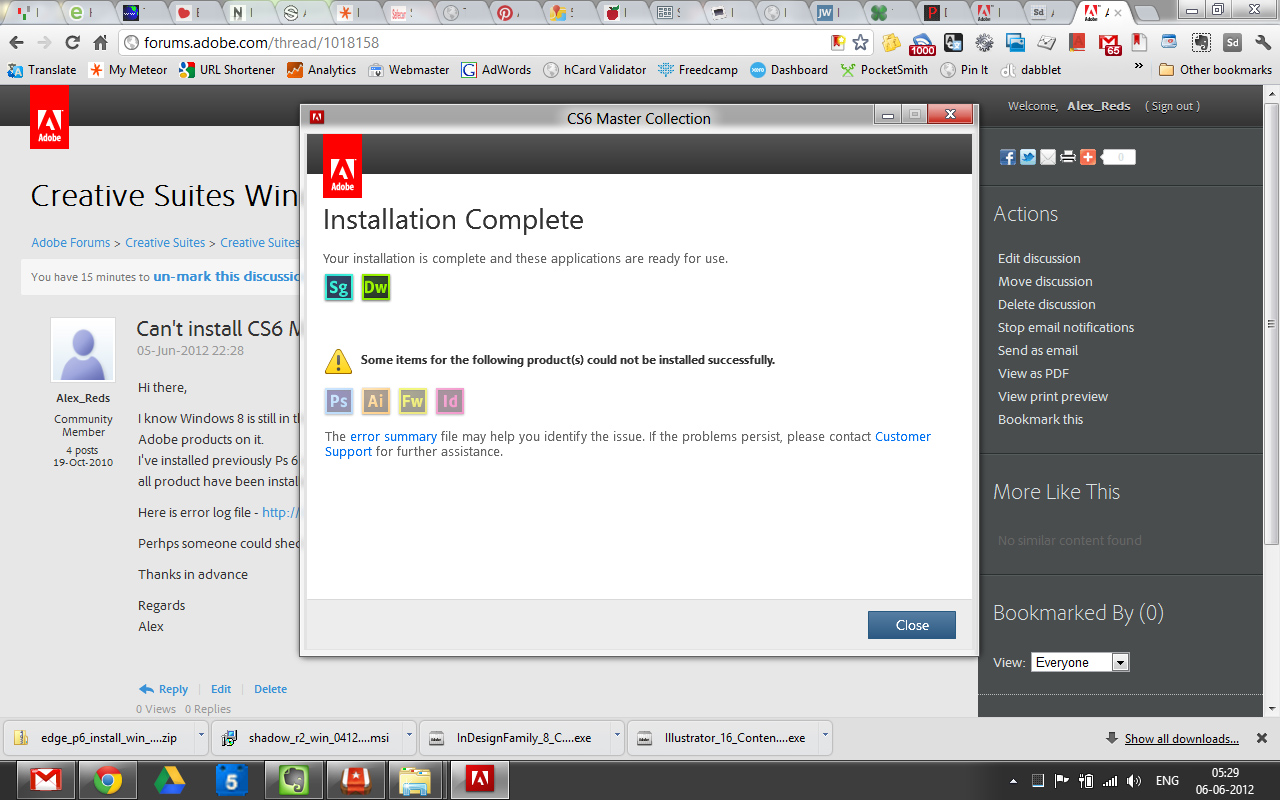Close the downloads bar with the X
The image size is (1280, 800).
coord(1262,738)
